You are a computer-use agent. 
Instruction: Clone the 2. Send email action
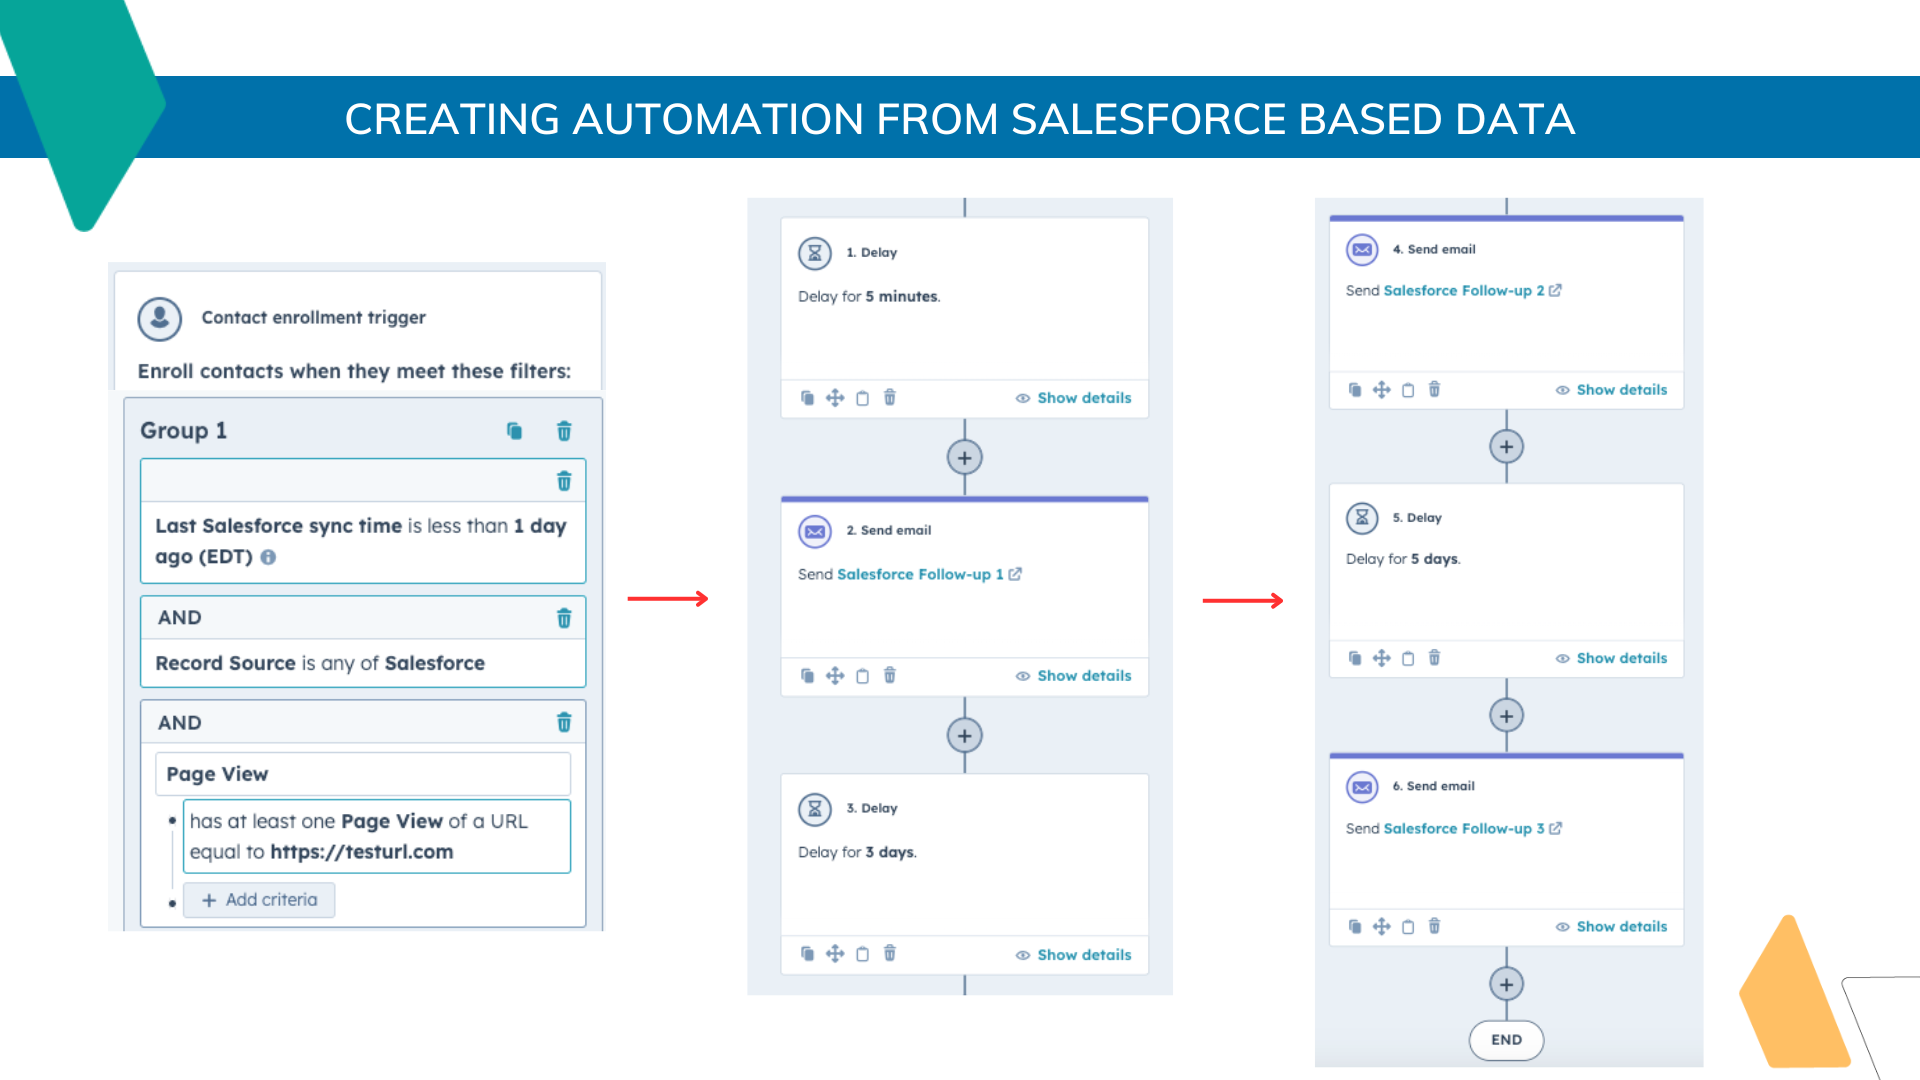[x=807, y=676]
